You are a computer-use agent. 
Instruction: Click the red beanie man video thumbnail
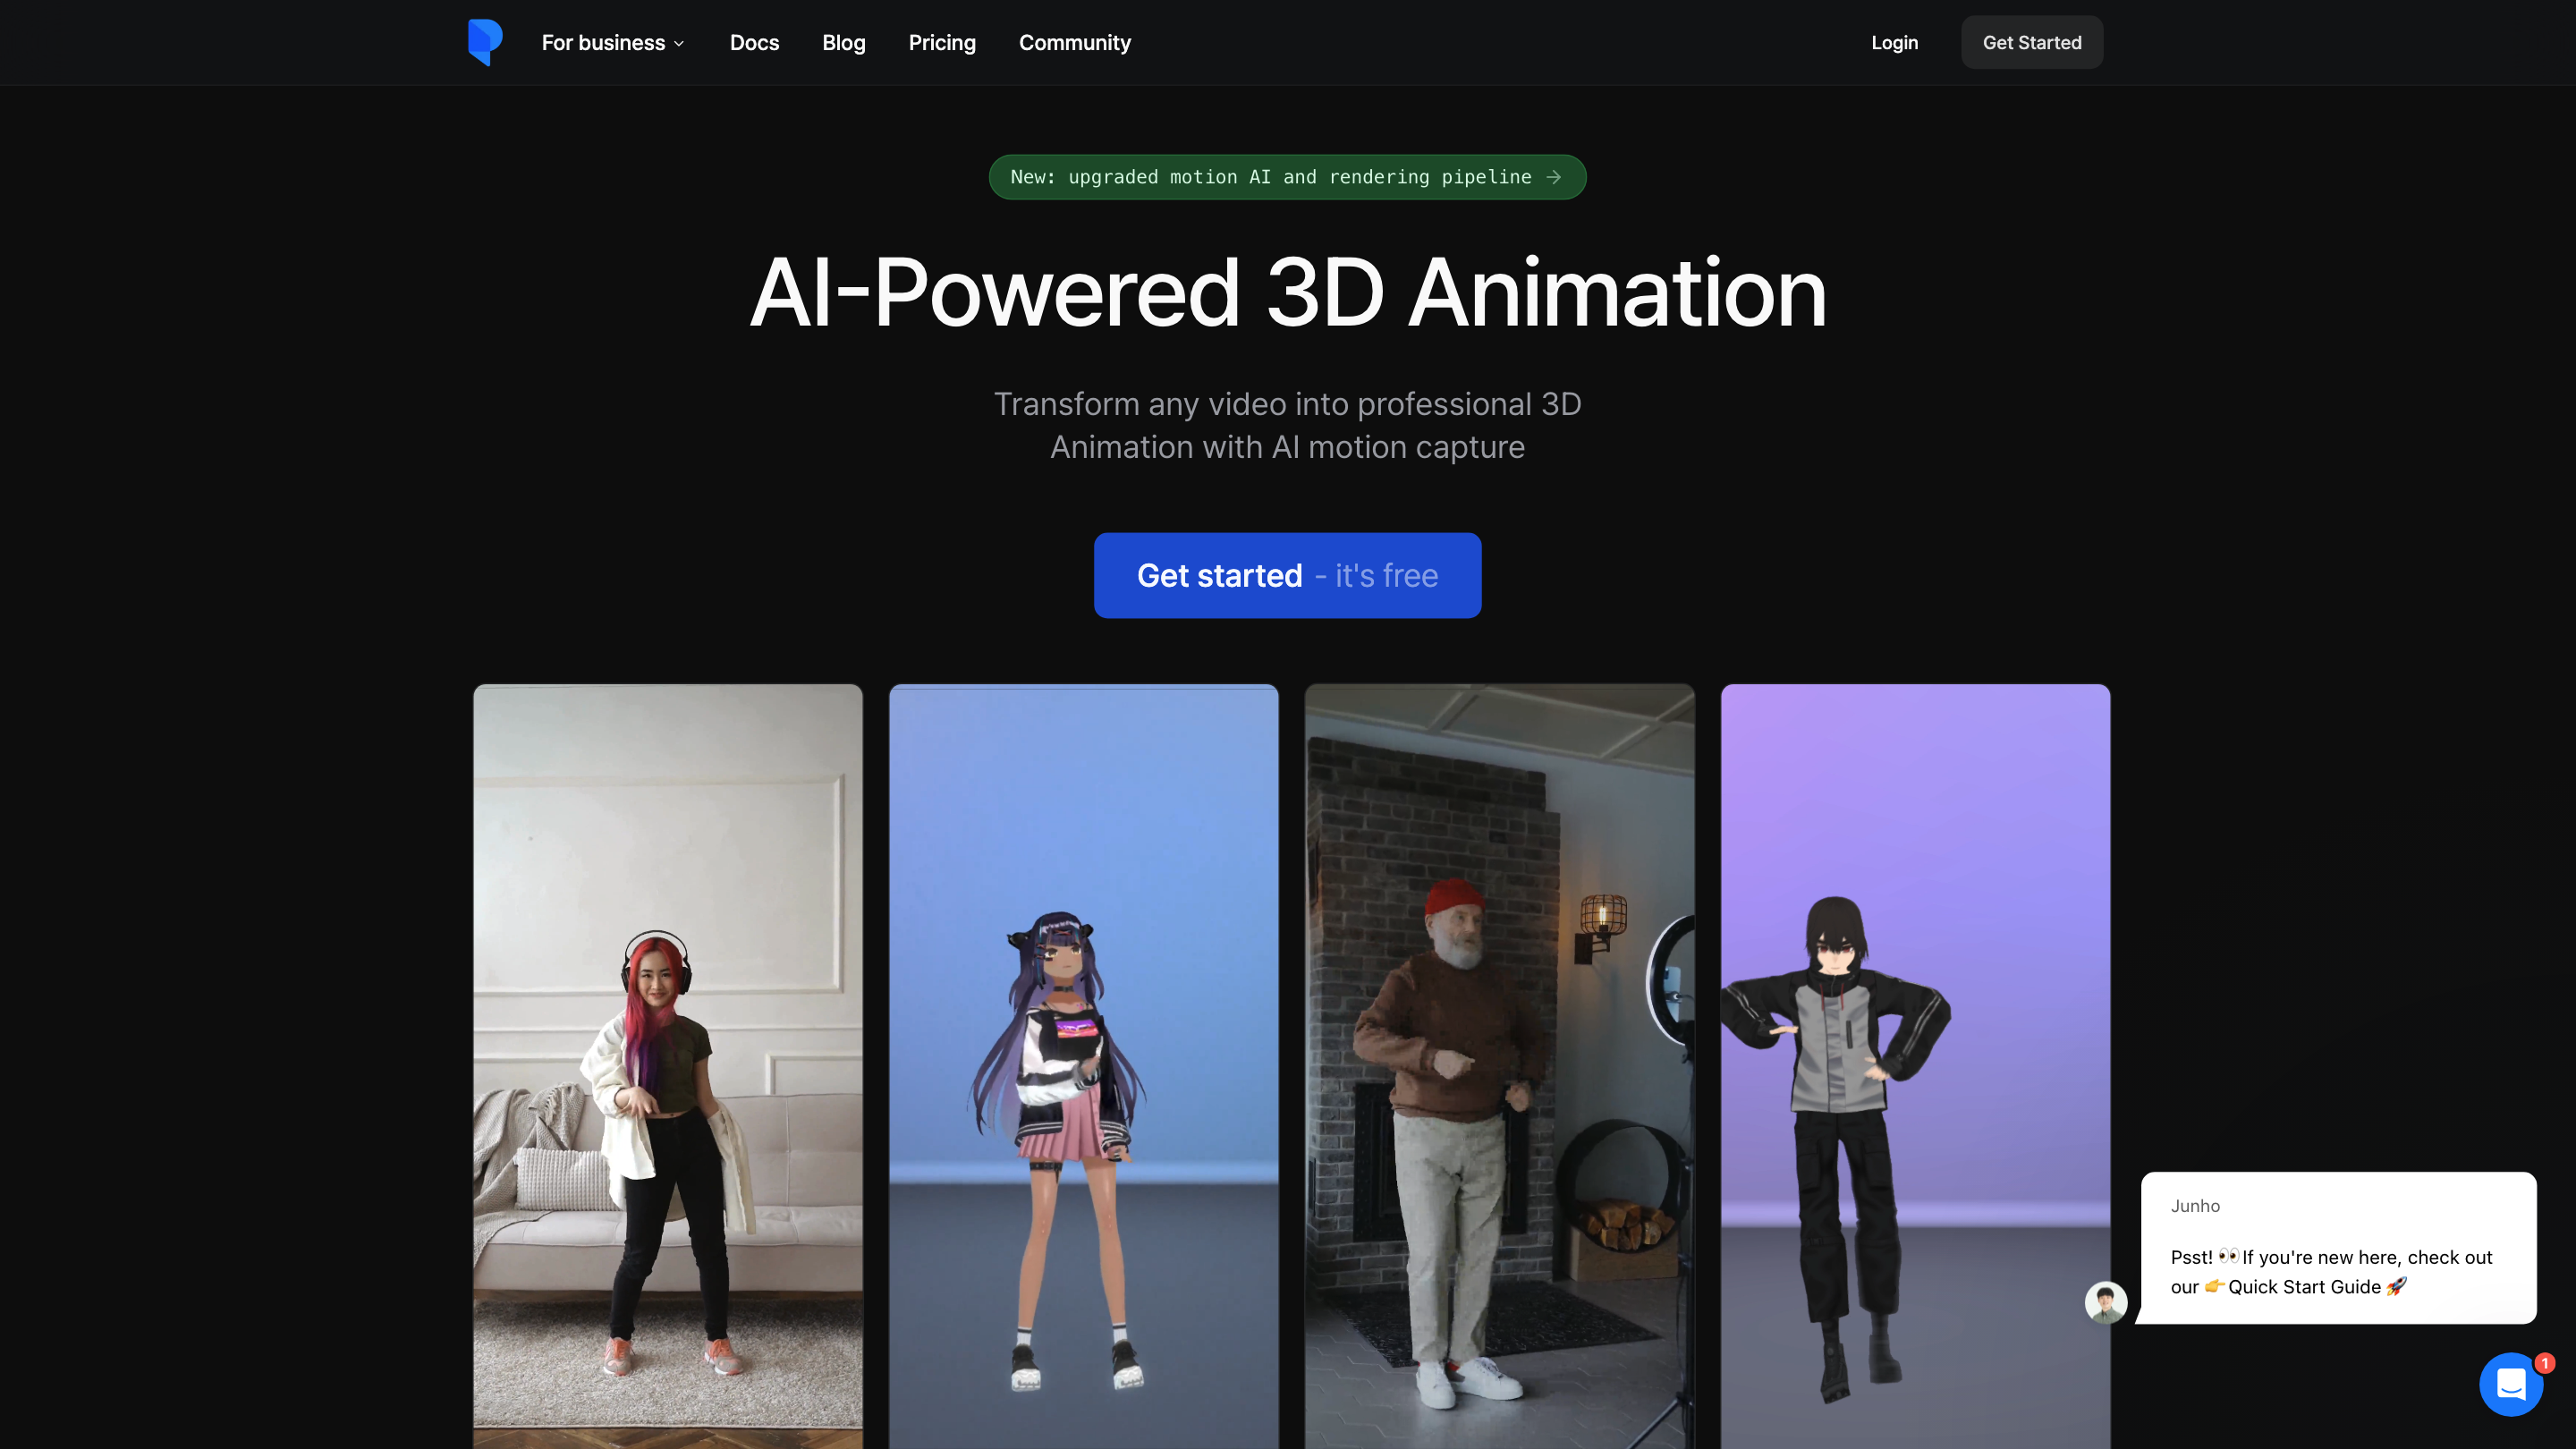(x=1499, y=1065)
